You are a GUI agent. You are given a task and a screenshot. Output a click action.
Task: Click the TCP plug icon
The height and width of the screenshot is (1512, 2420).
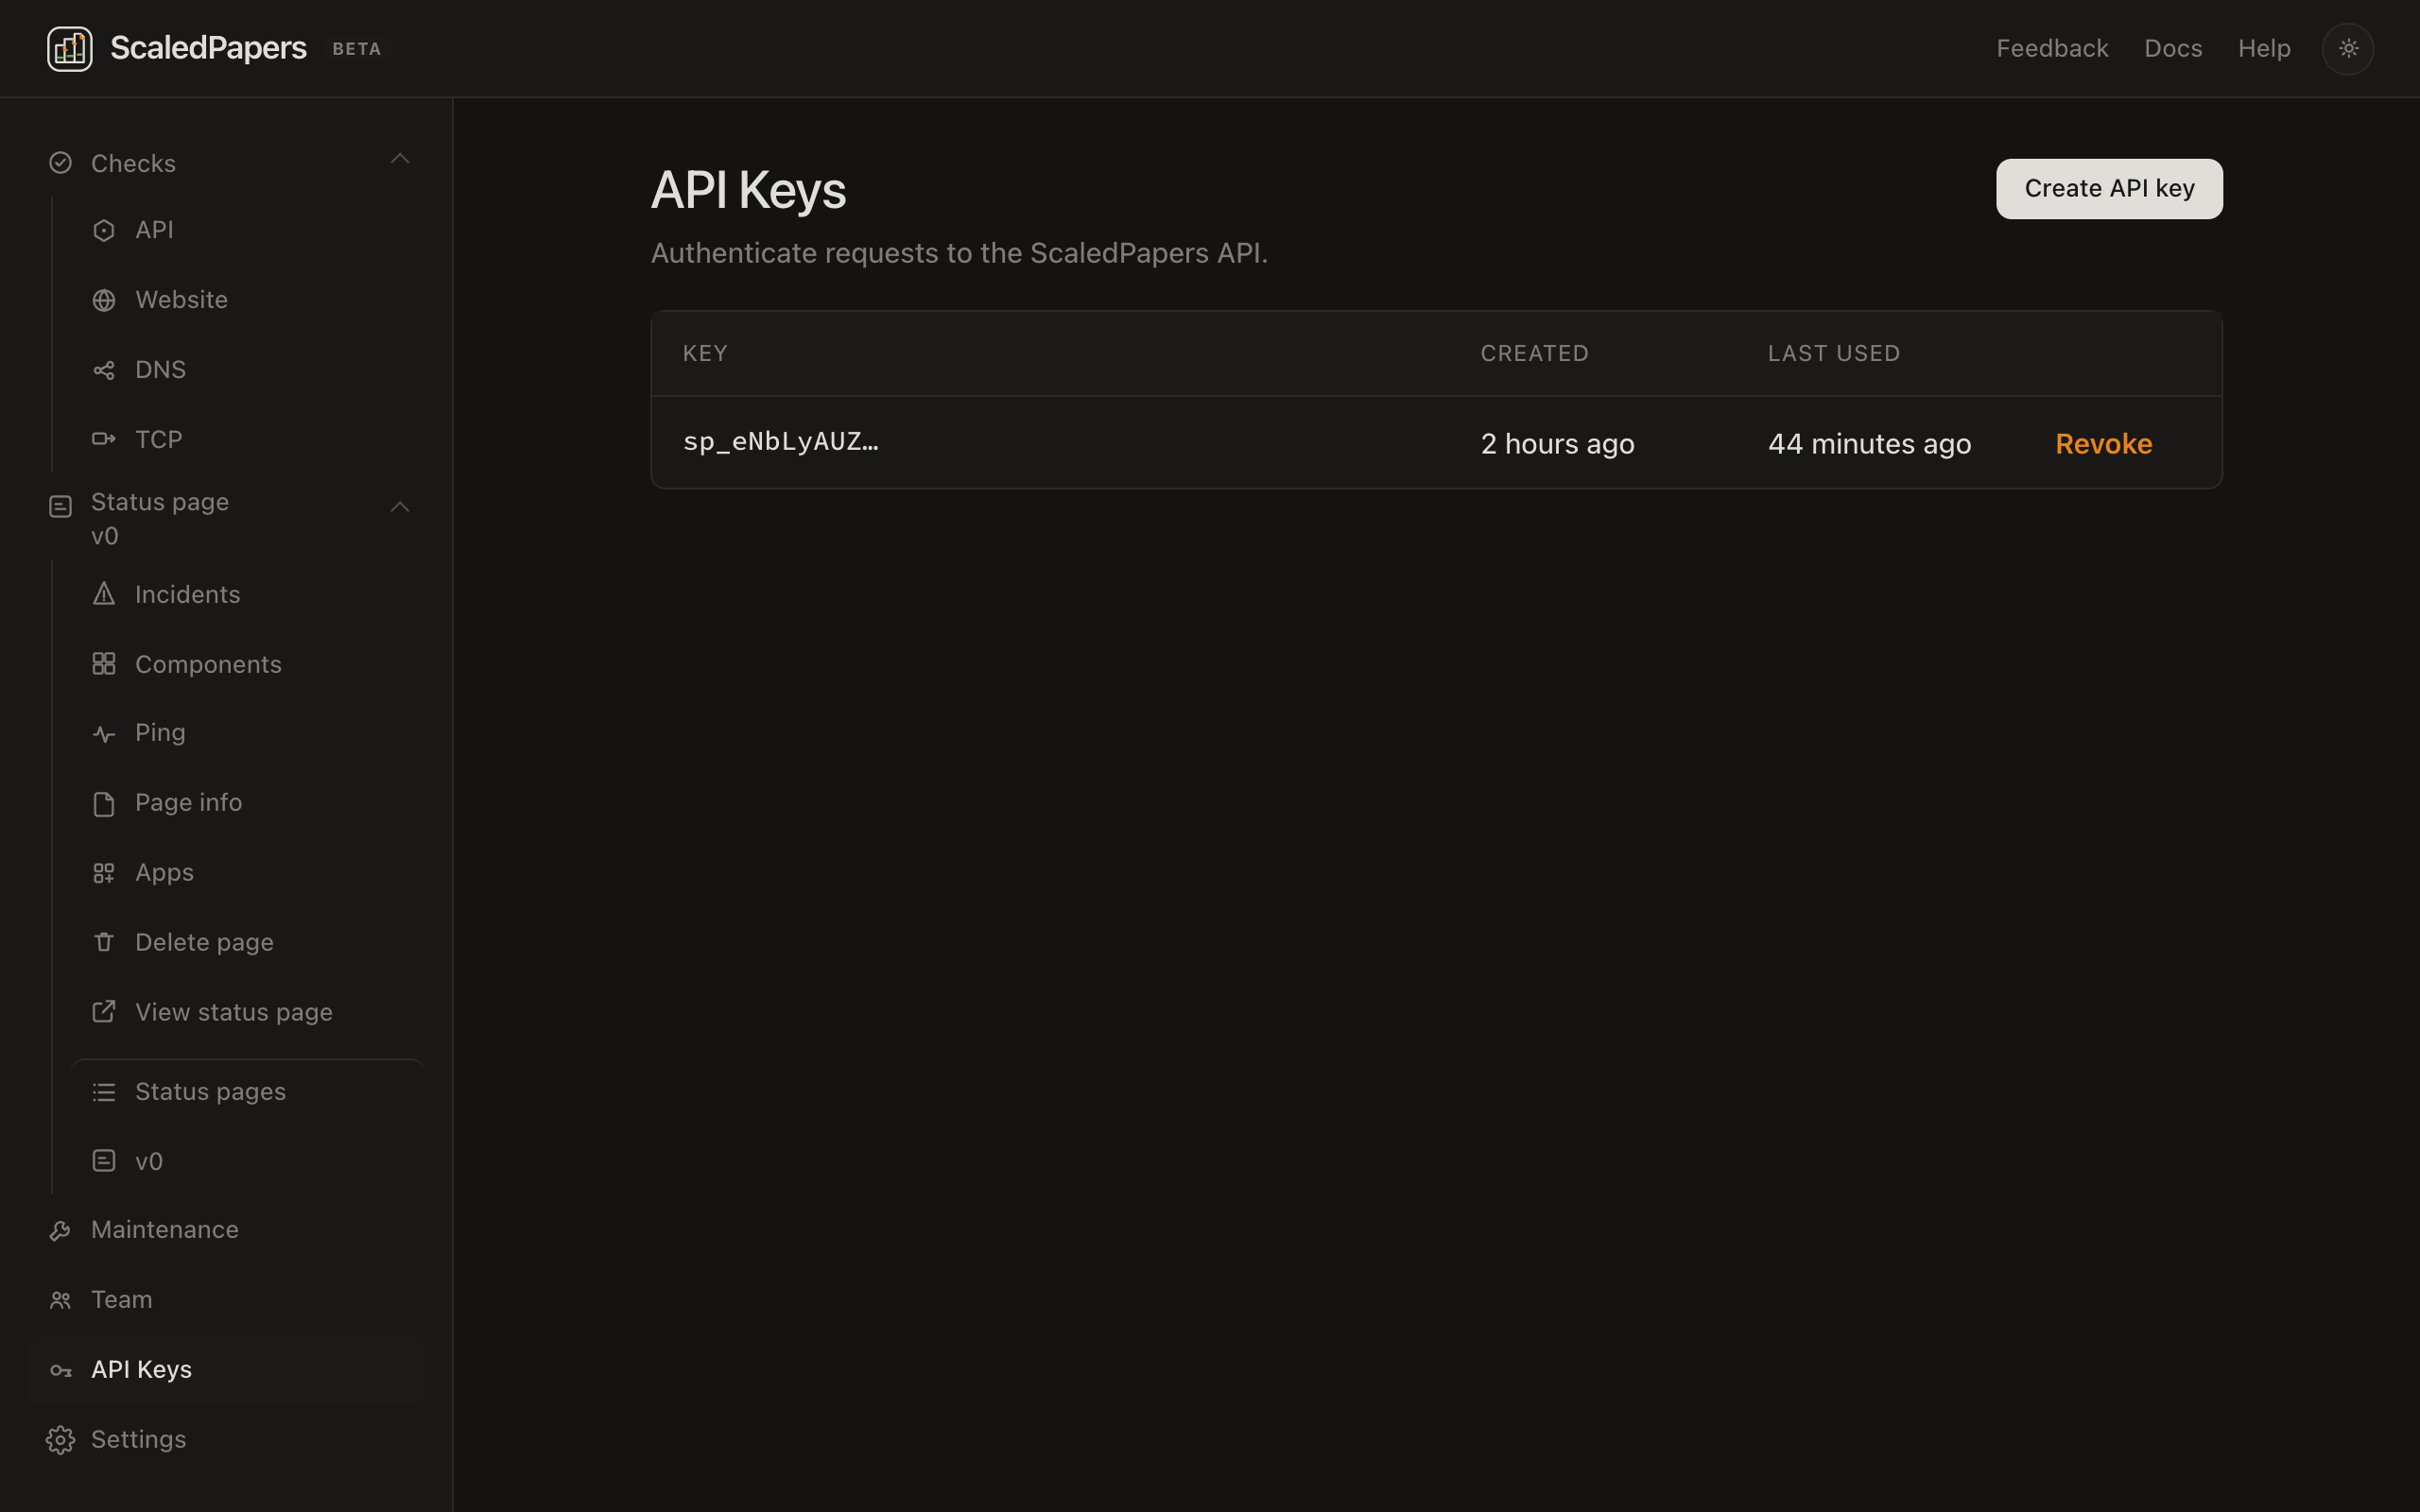(104, 439)
